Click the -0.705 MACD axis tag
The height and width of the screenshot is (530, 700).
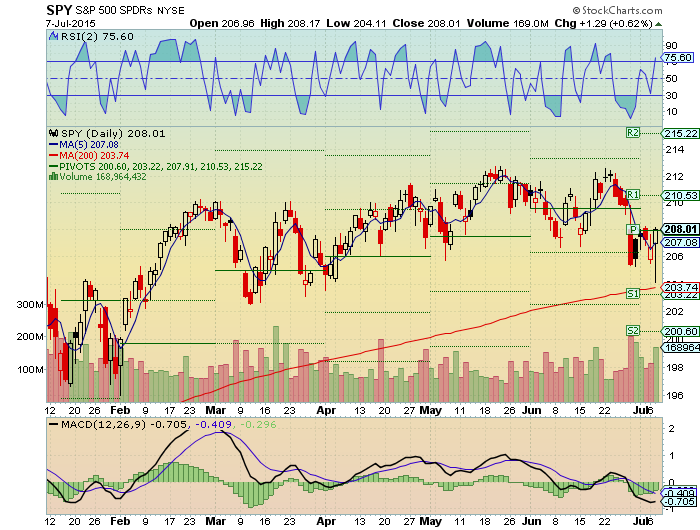point(679,502)
